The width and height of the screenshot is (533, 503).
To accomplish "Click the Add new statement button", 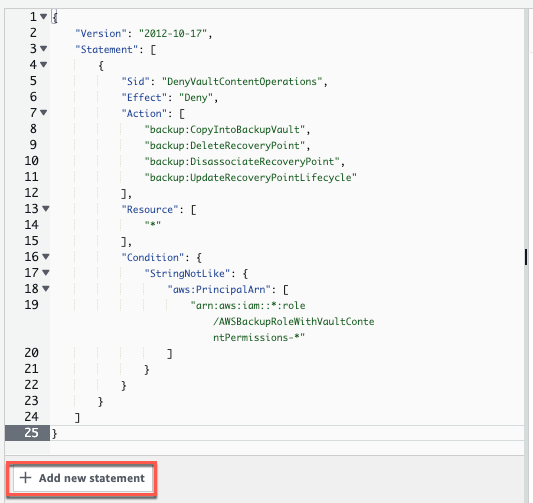I will [82, 478].
